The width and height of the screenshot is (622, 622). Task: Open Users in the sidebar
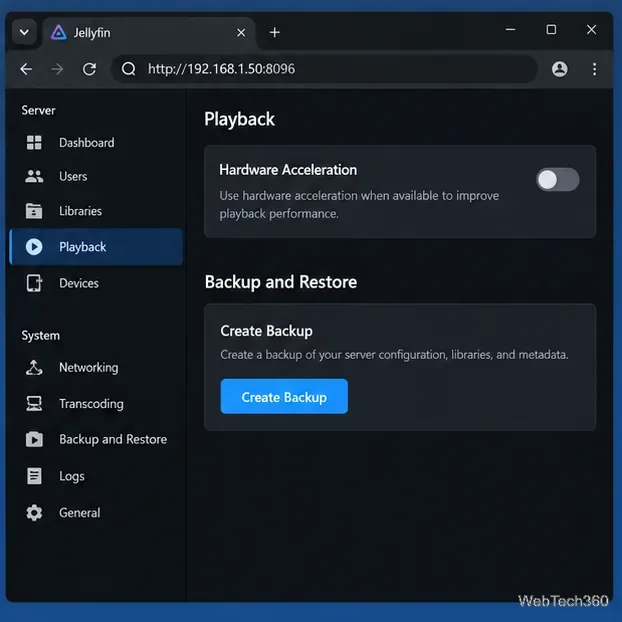tap(96, 177)
